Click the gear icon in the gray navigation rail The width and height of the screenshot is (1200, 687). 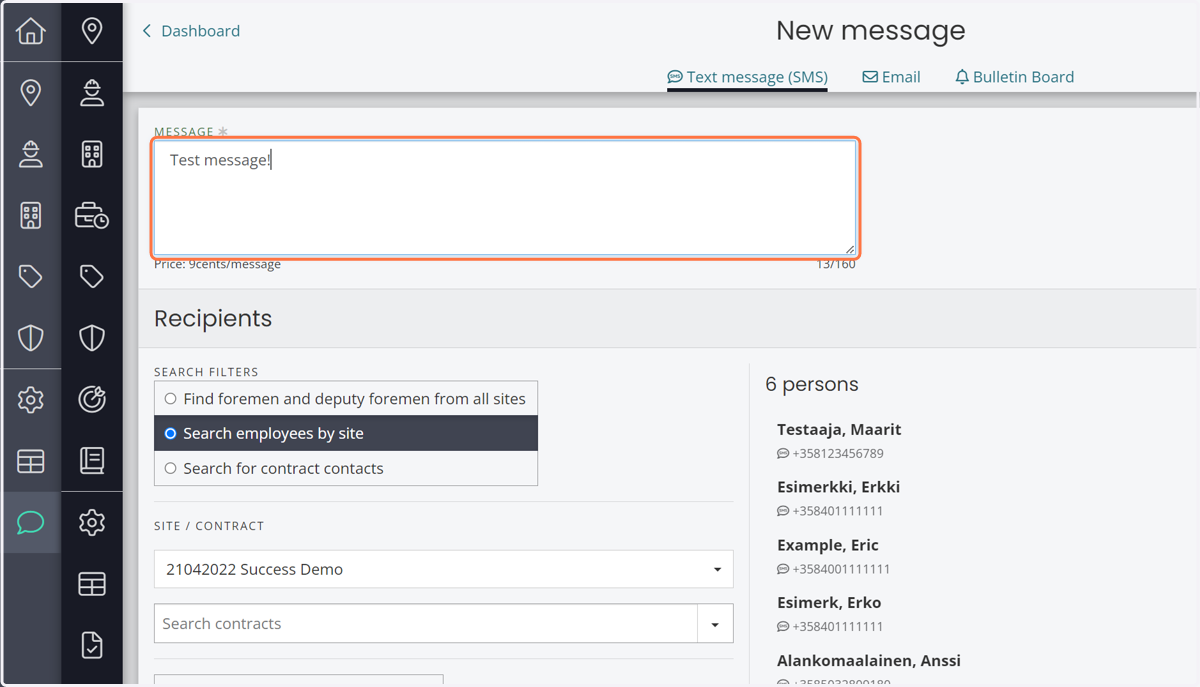click(31, 400)
